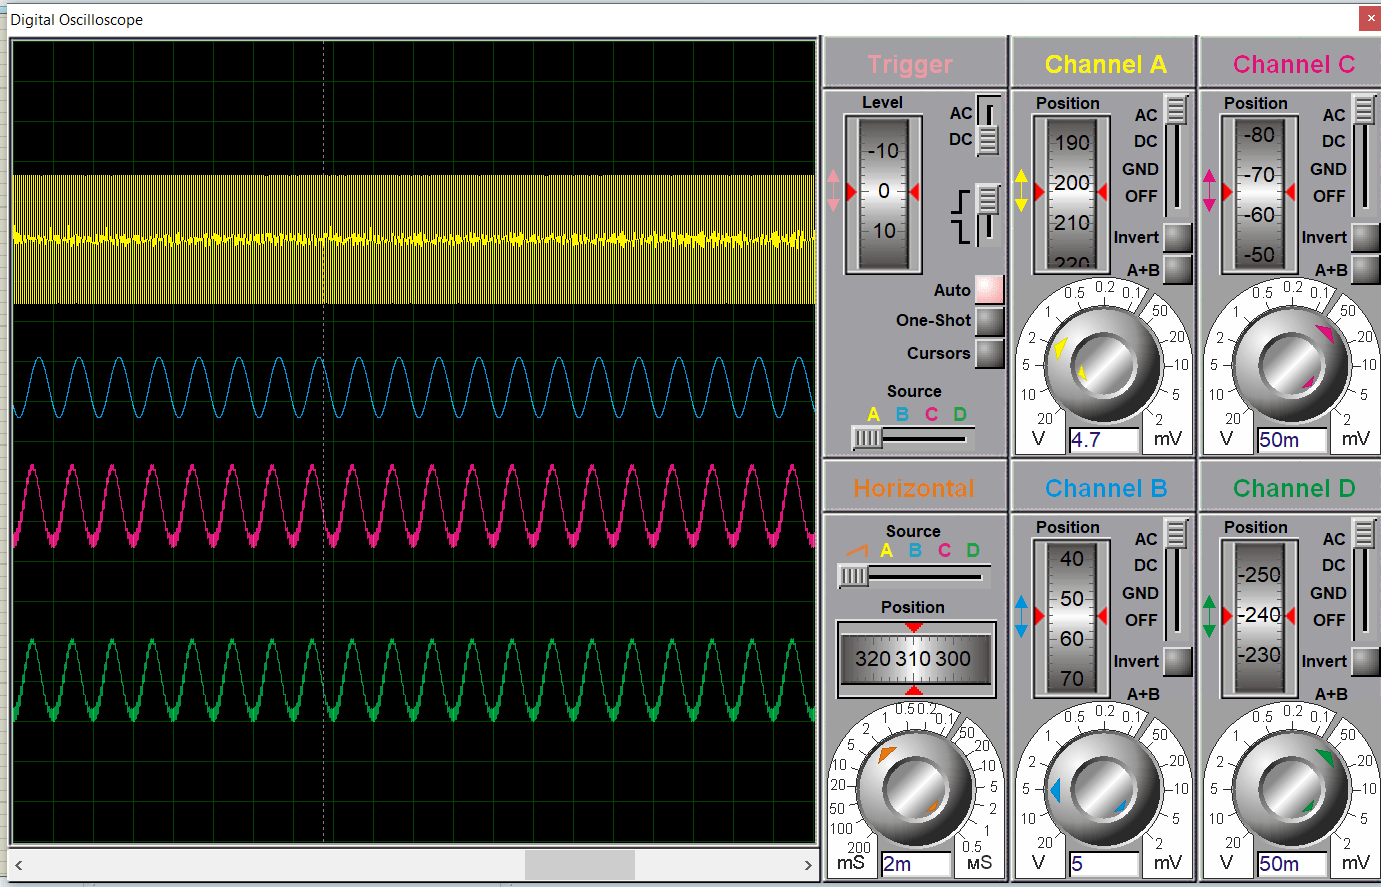Click Channel A Position thumbwheel
Image resolution: width=1381 pixels, height=887 pixels.
[x=1071, y=194]
